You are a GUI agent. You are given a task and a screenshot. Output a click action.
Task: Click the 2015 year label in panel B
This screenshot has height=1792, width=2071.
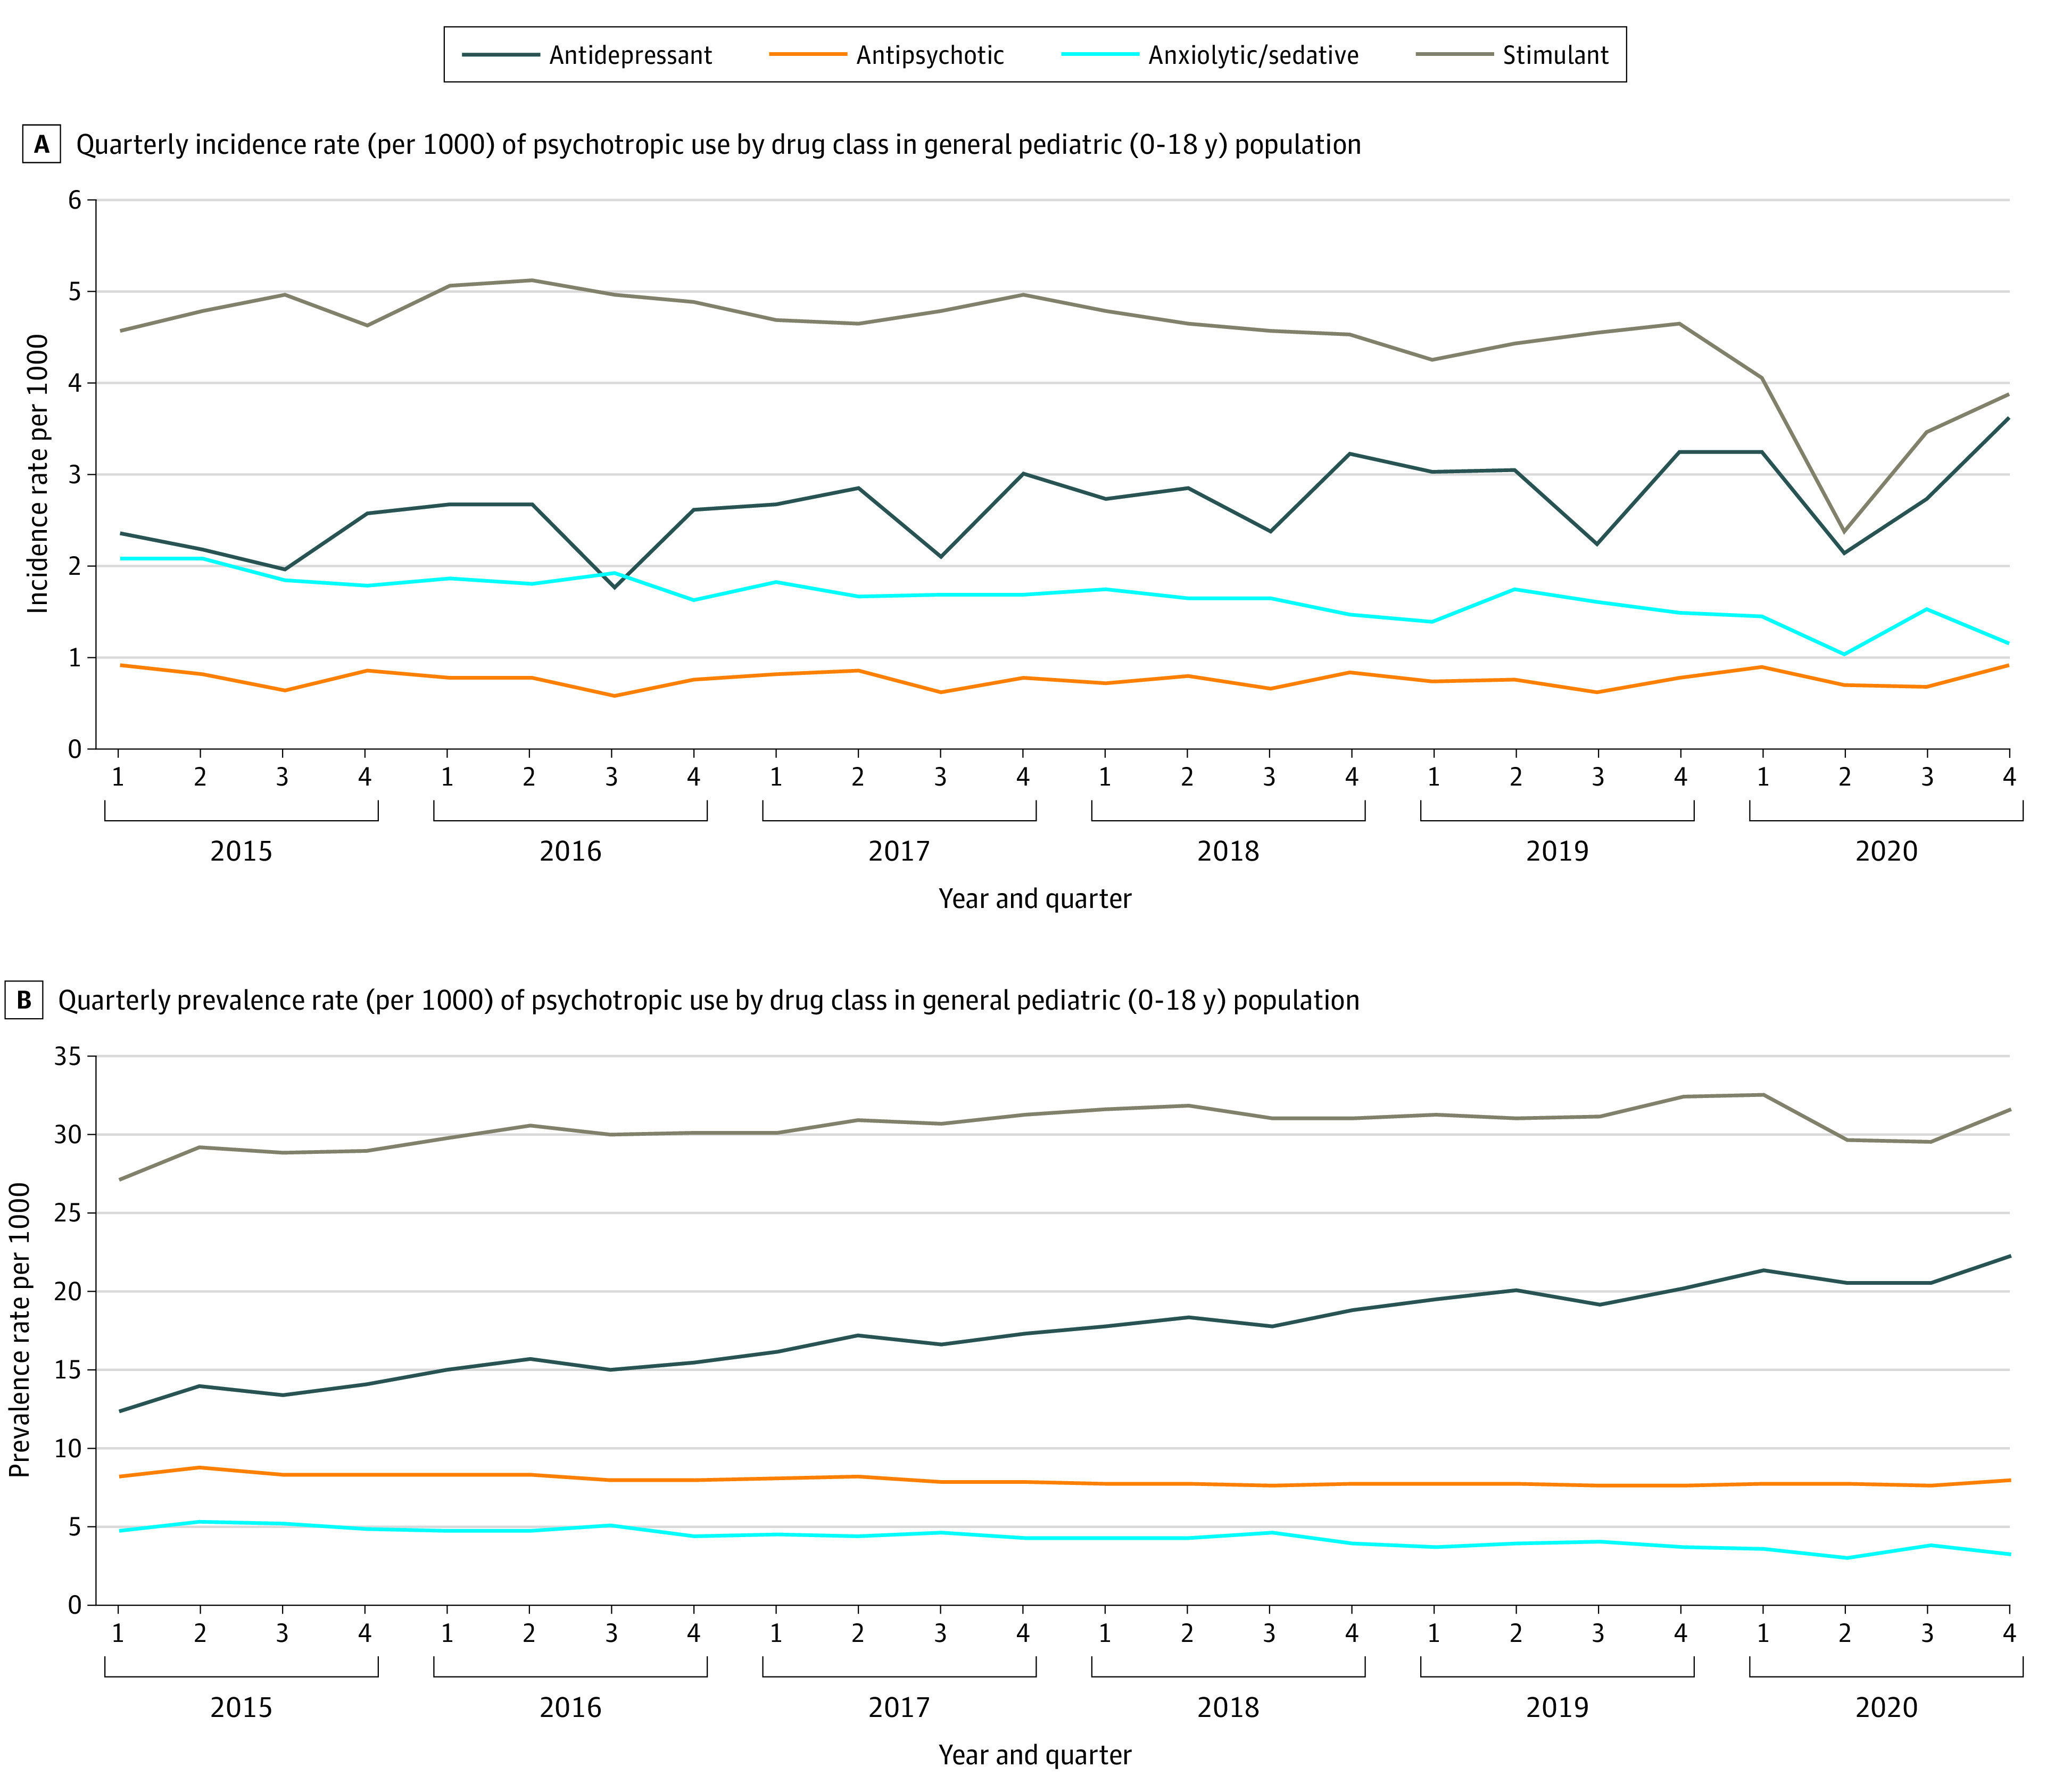click(x=241, y=1707)
